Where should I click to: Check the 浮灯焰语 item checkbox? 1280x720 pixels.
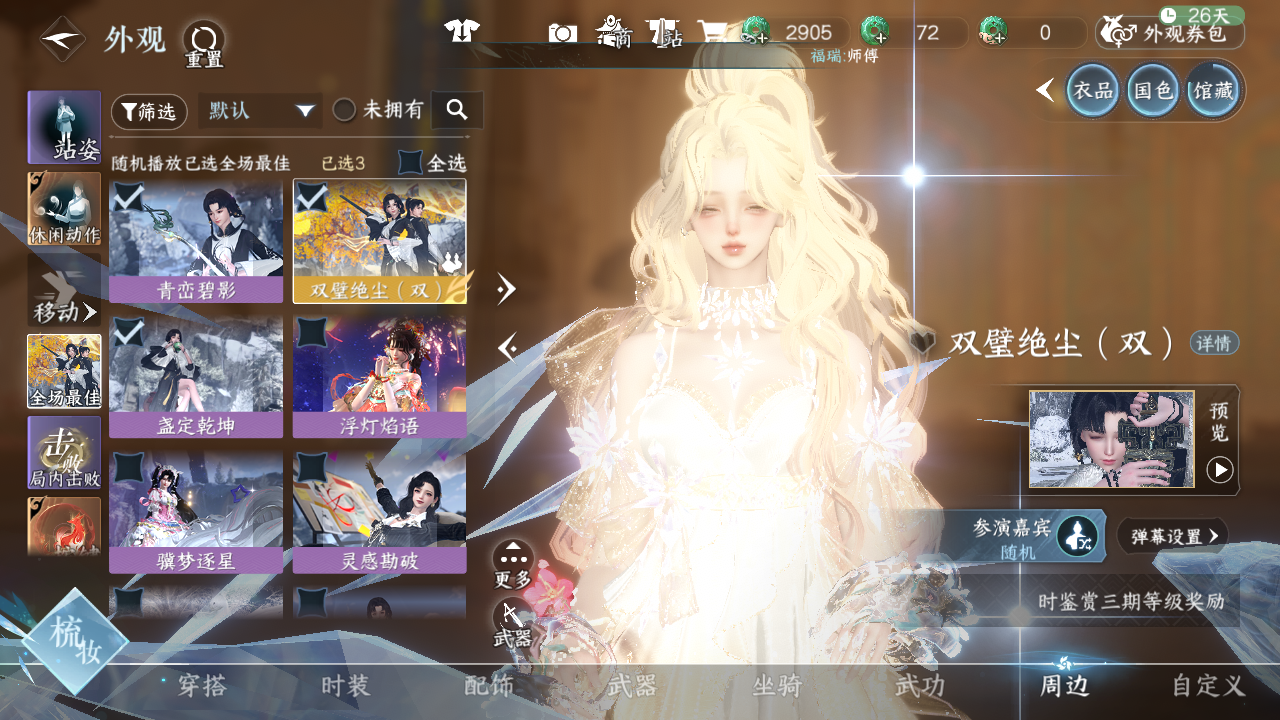311,332
